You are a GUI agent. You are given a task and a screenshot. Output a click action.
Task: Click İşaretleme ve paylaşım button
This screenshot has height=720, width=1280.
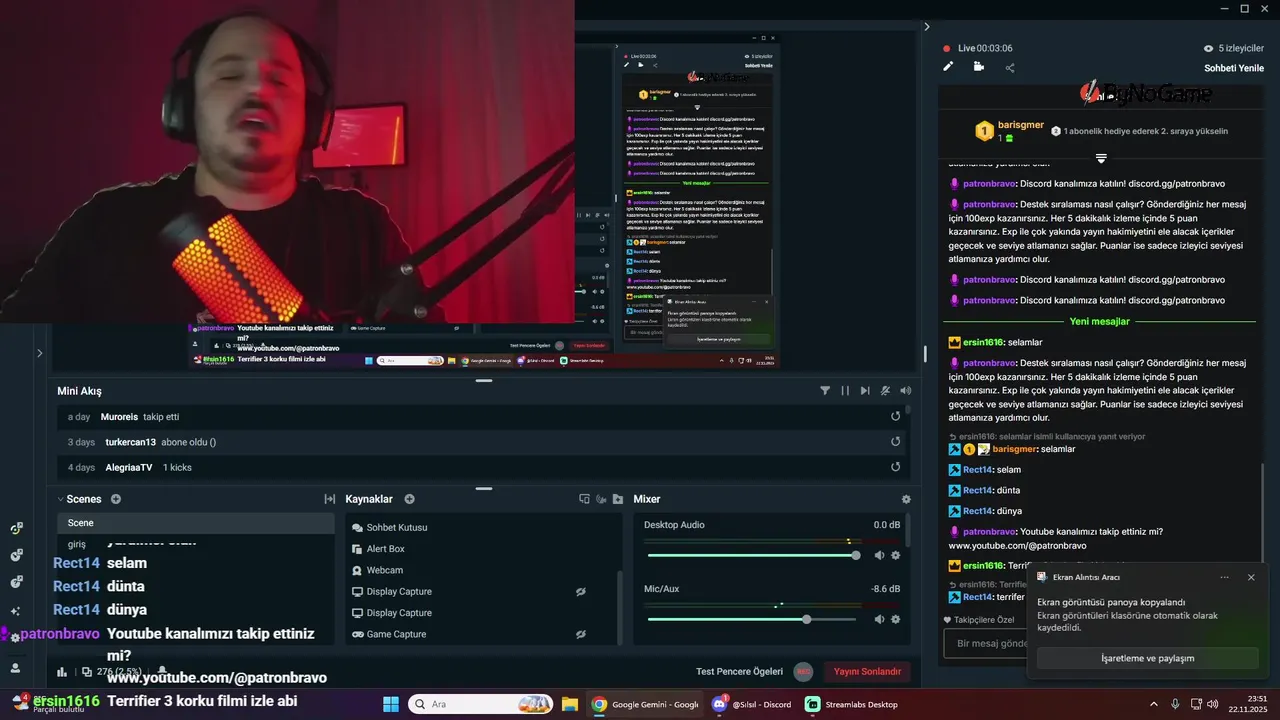1147,658
